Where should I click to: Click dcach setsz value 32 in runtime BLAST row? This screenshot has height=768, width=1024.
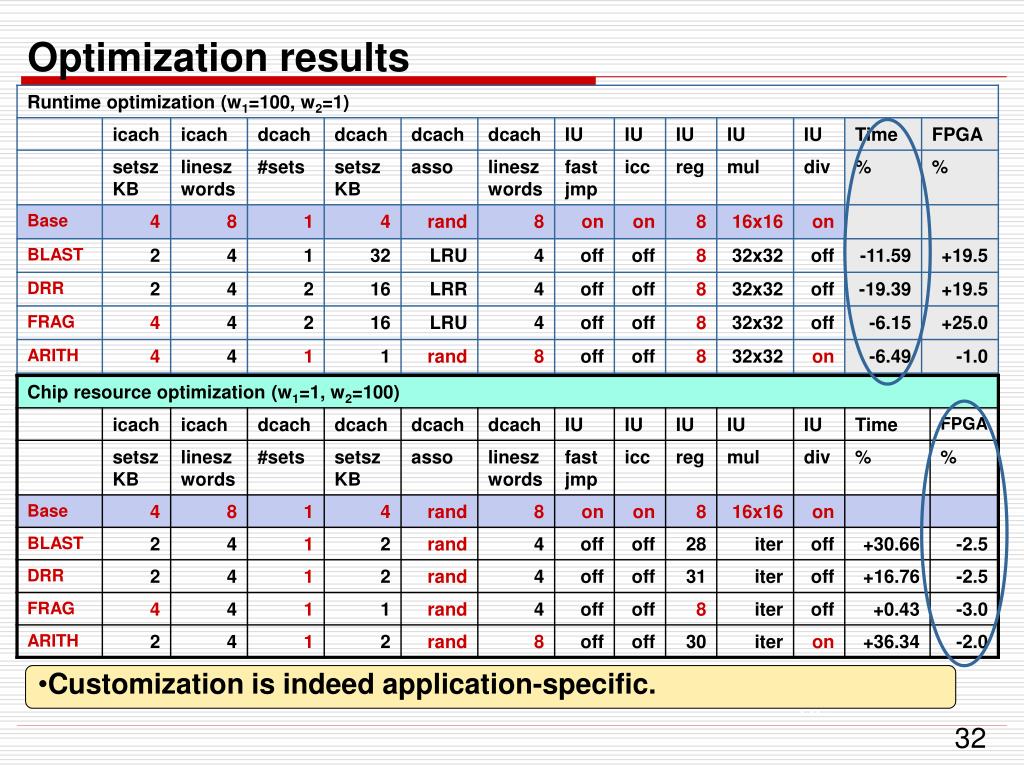pos(380,255)
